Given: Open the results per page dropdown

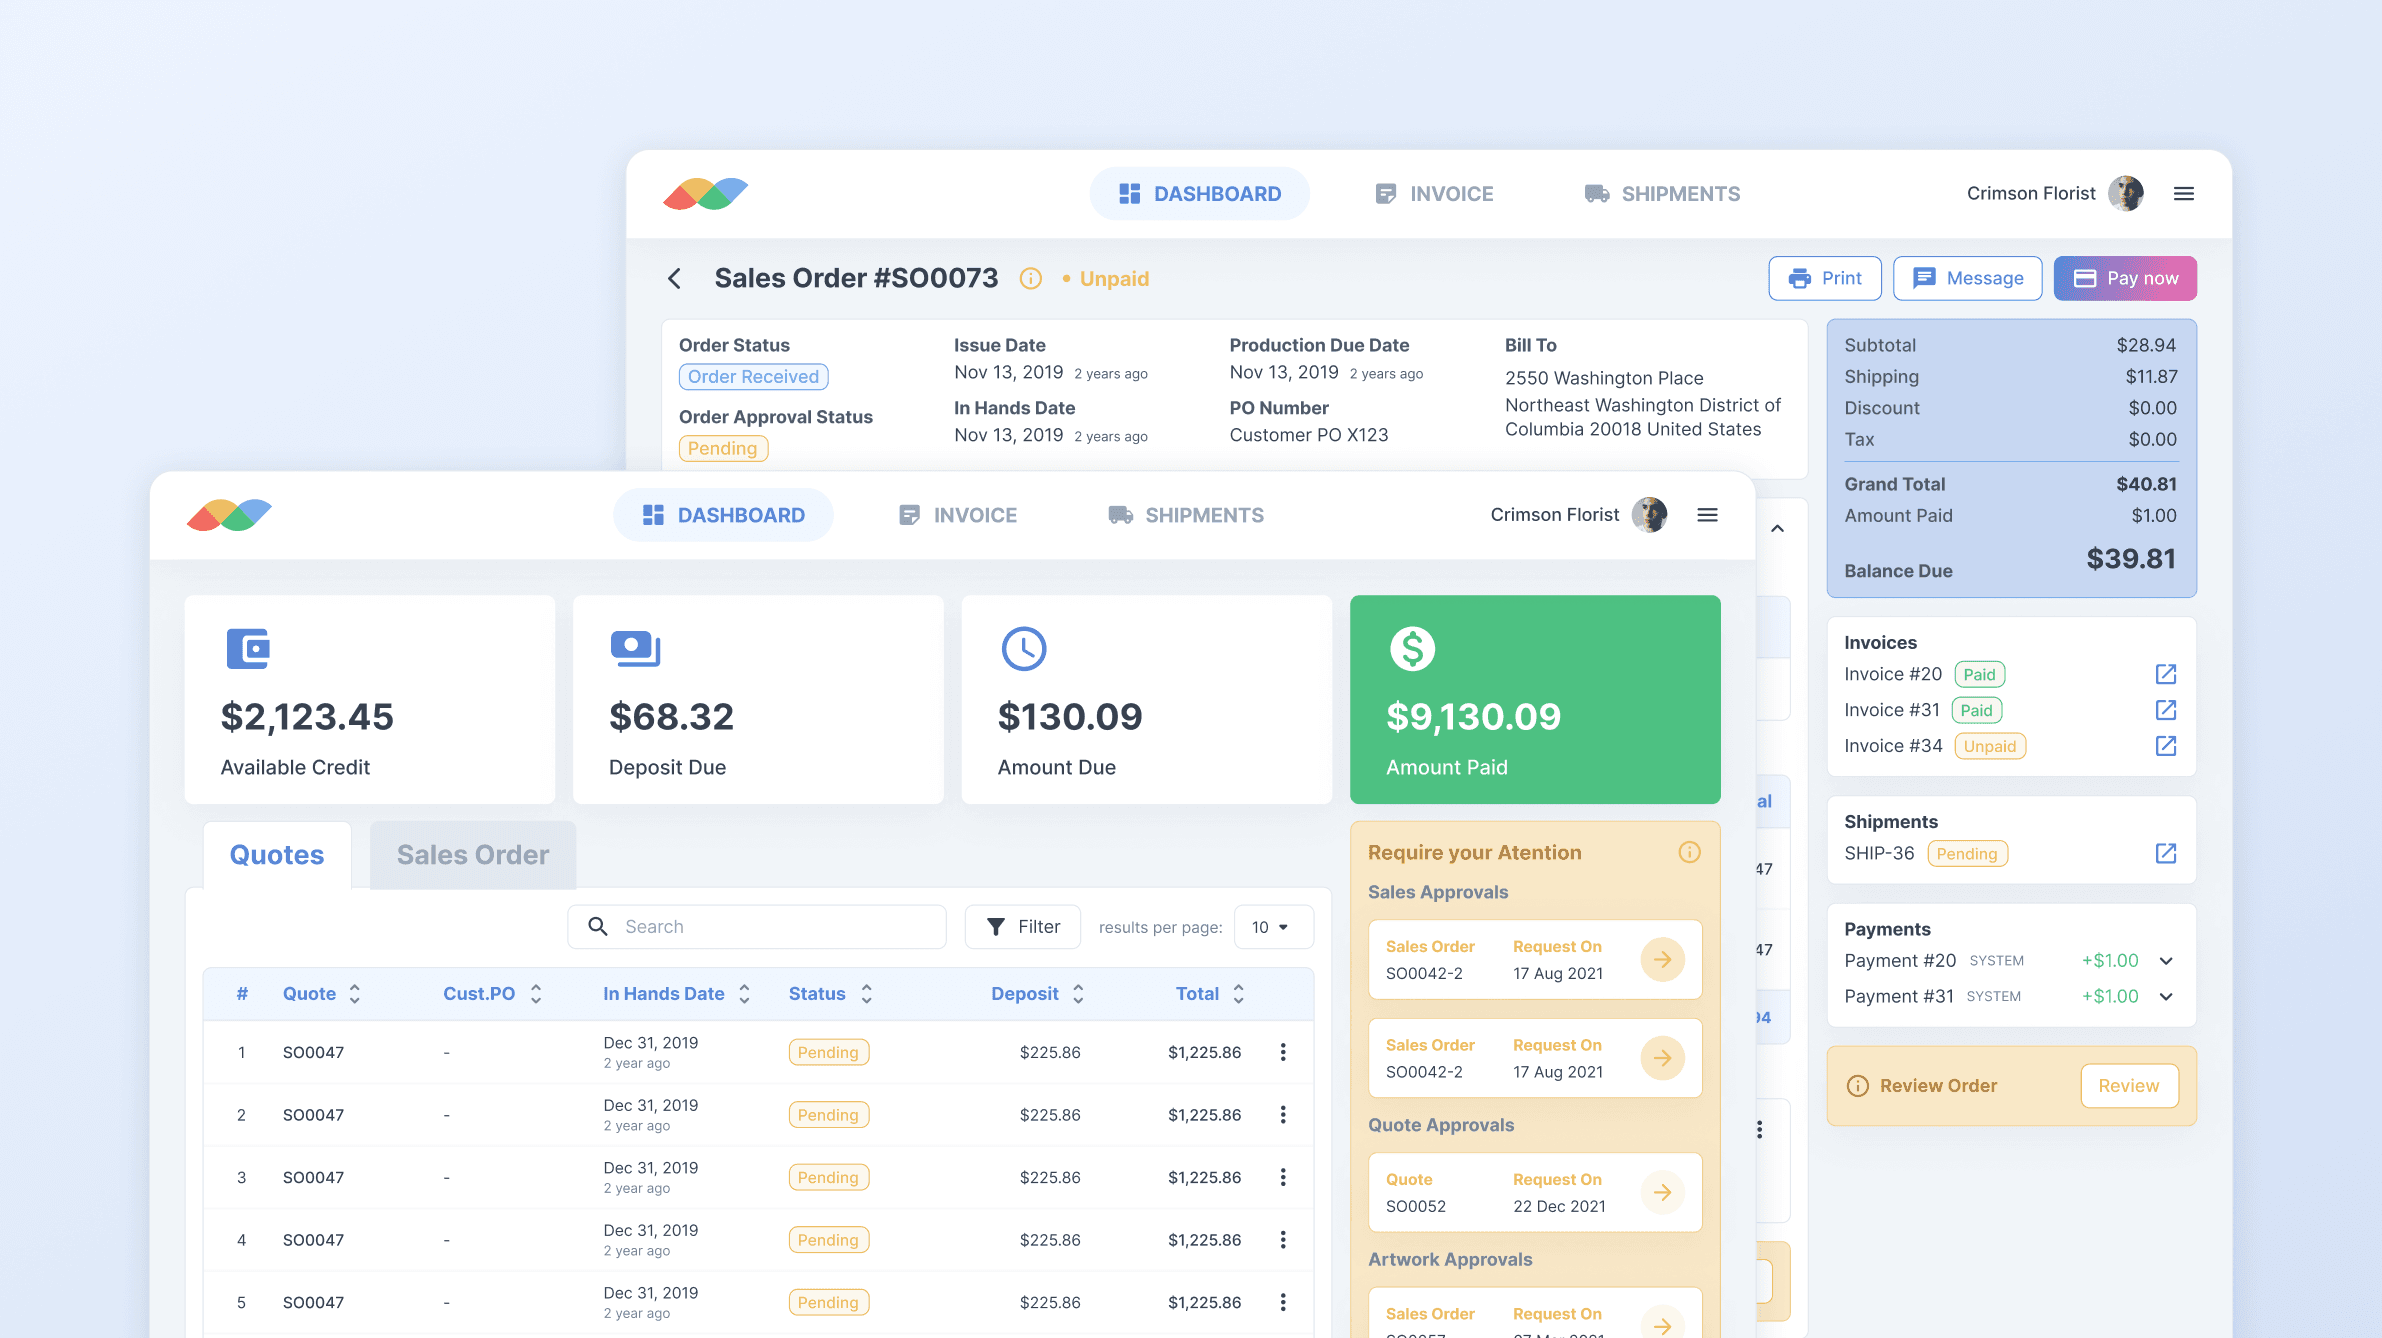Looking at the screenshot, I should pos(1273,927).
